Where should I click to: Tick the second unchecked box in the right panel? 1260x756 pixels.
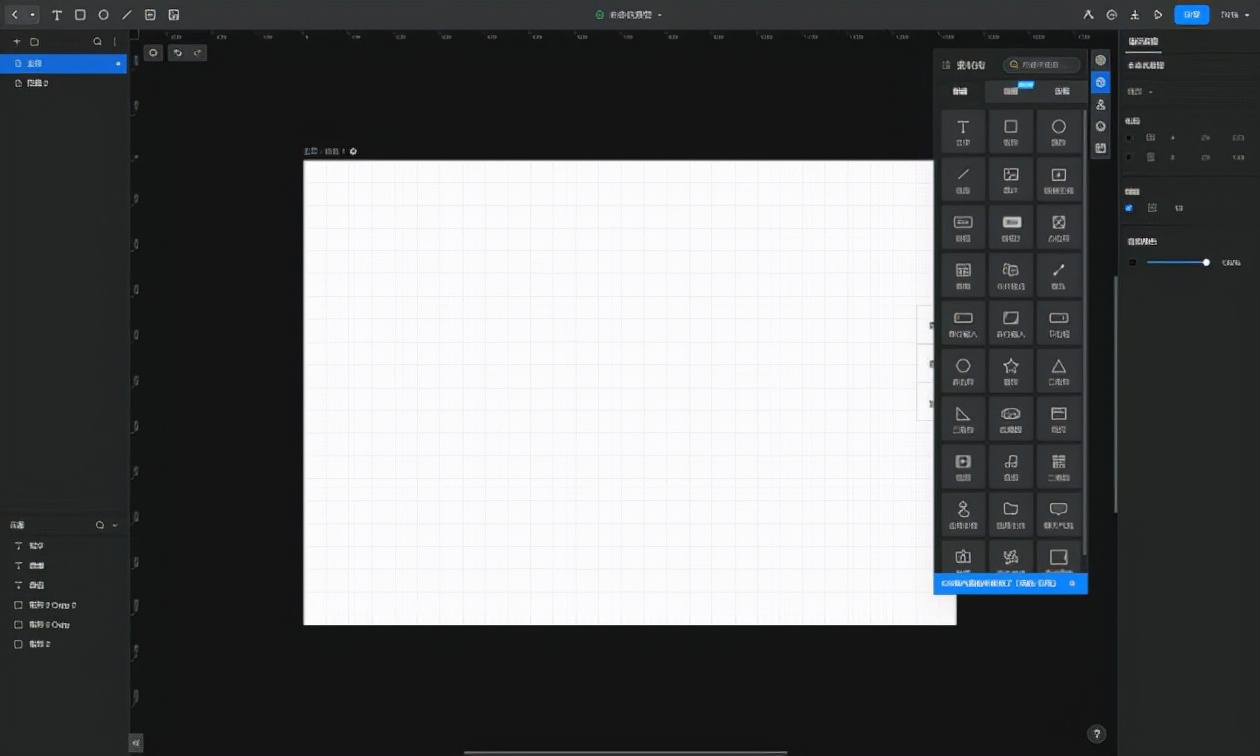click(1129, 157)
